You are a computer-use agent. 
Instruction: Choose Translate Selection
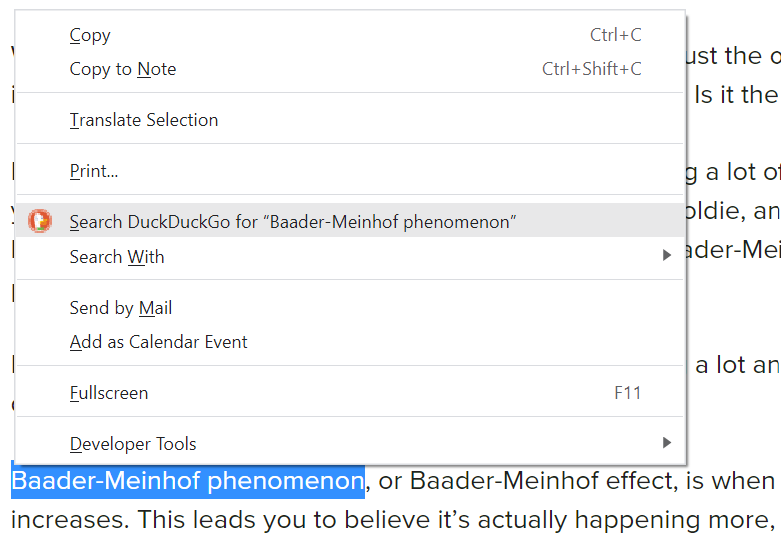(350, 120)
